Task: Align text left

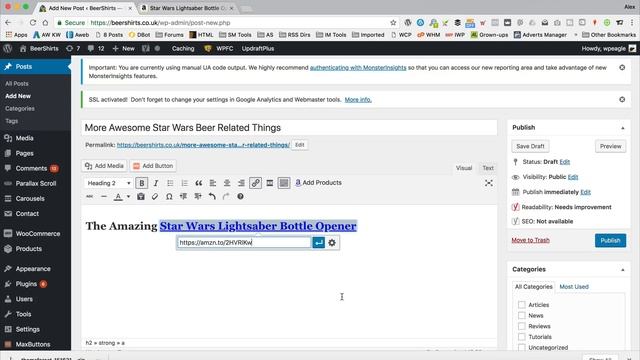Action: pyautogui.click(x=213, y=183)
